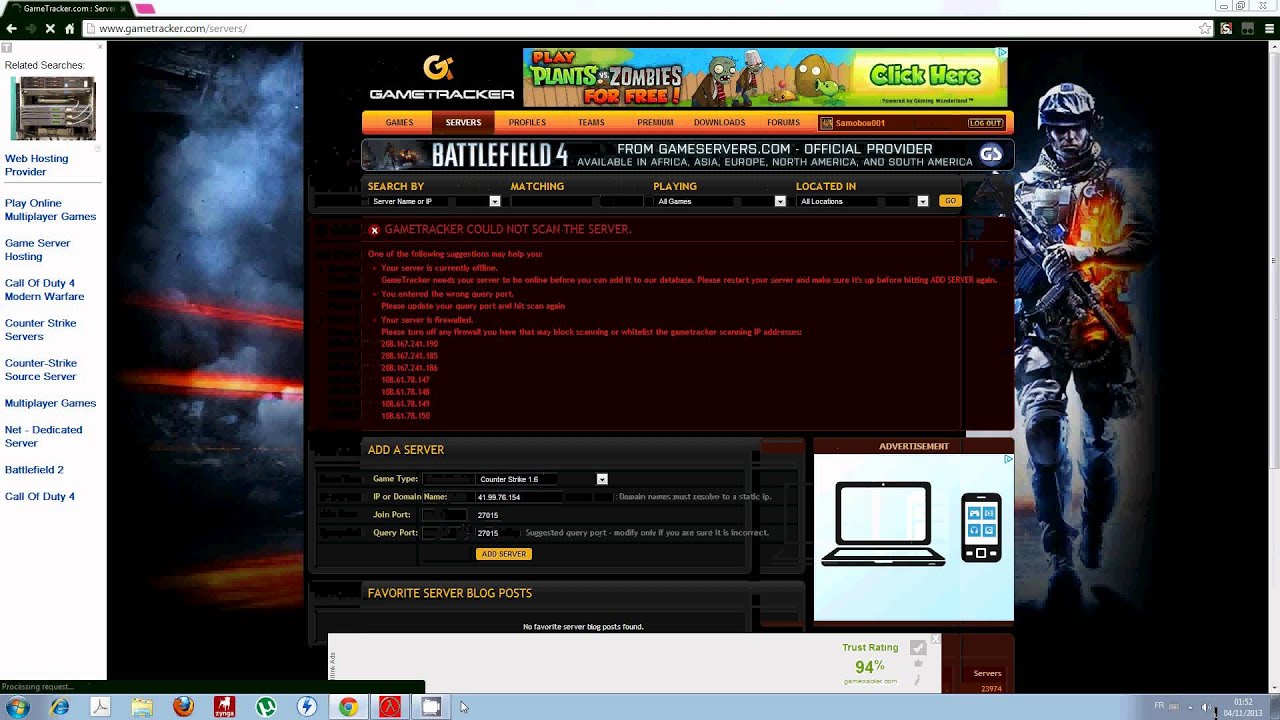The image size is (1280, 720).
Task: Select the SERVERS menu tab
Action: [463, 123]
